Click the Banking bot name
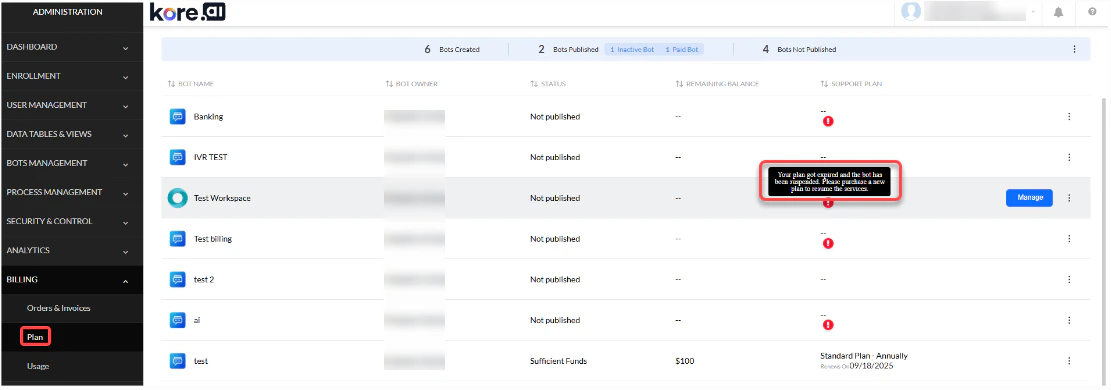Image resolution: width=1111 pixels, height=390 pixels. click(208, 116)
